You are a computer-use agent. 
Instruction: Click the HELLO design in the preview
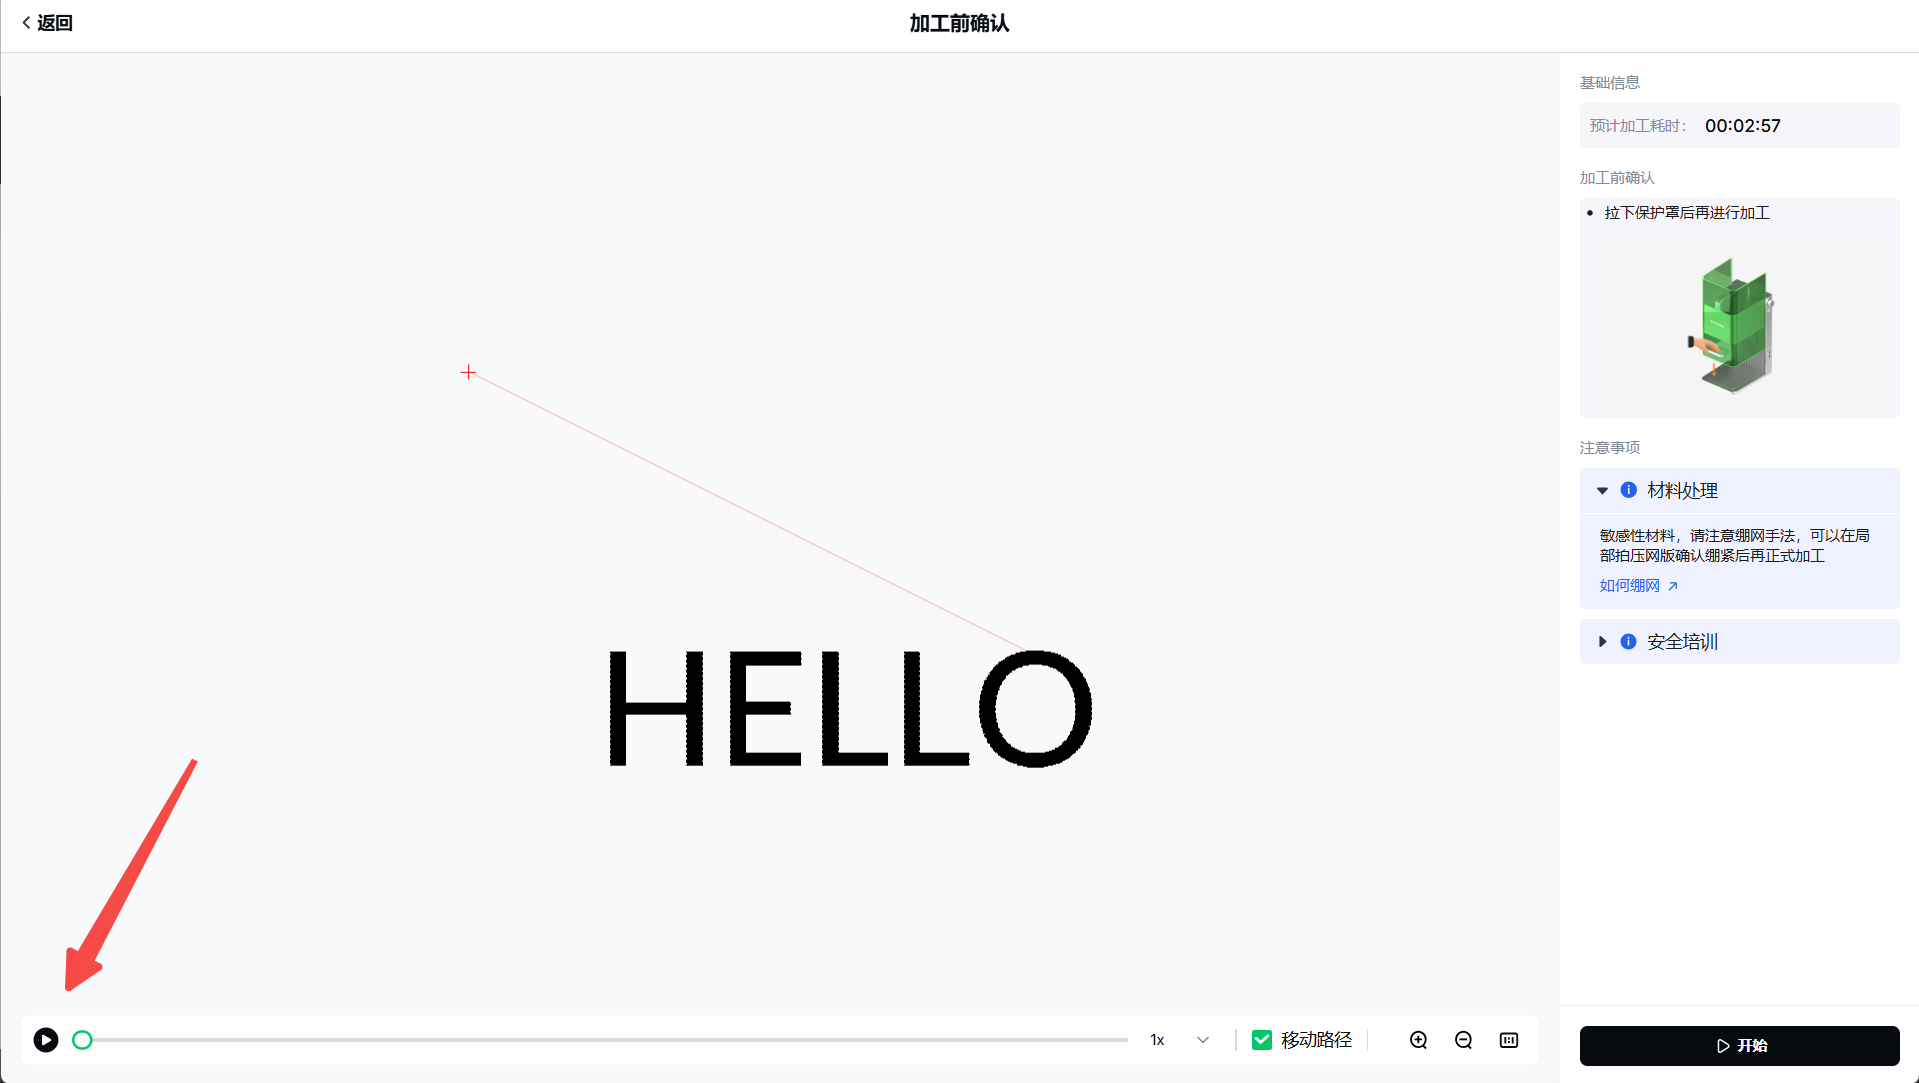click(x=850, y=708)
